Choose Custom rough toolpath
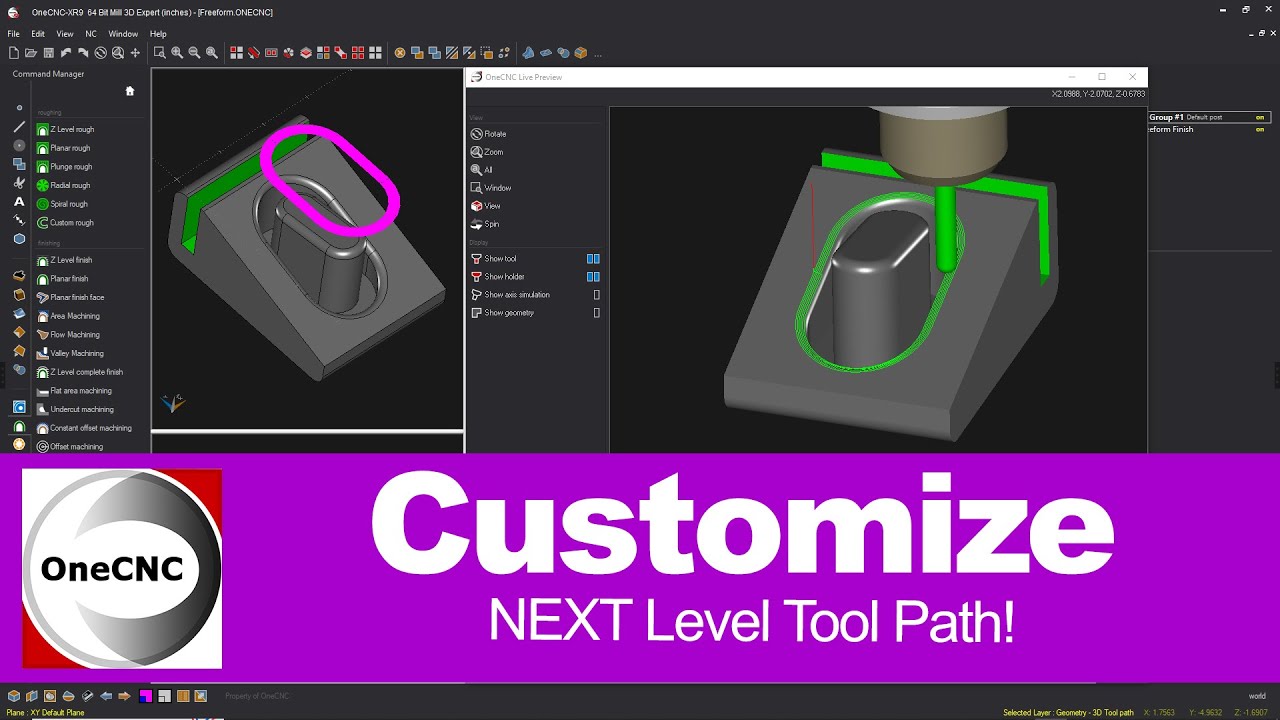This screenshot has width=1280, height=720. coord(66,223)
